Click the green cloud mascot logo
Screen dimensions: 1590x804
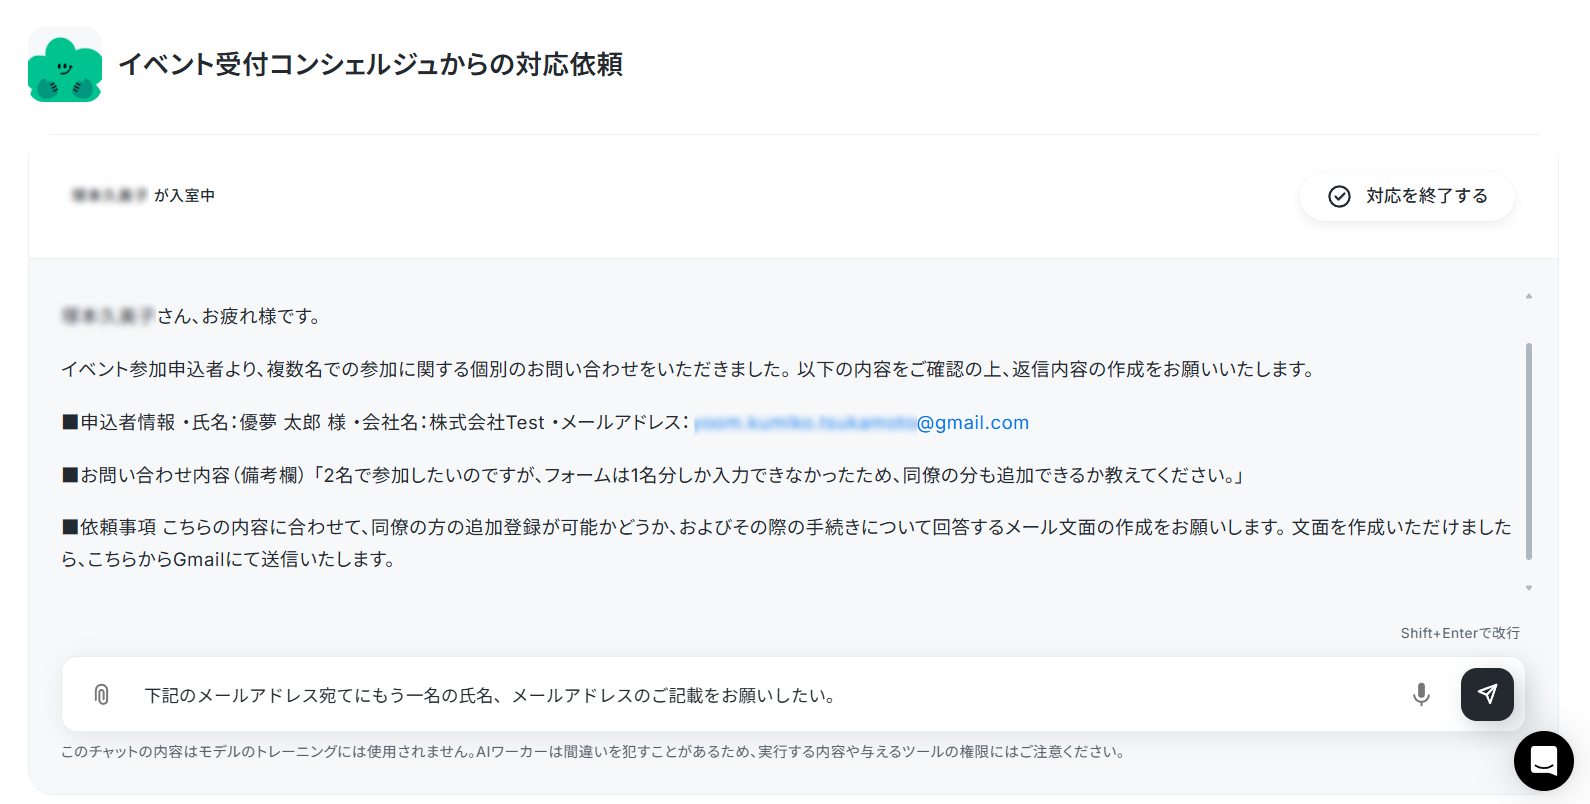click(65, 65)
